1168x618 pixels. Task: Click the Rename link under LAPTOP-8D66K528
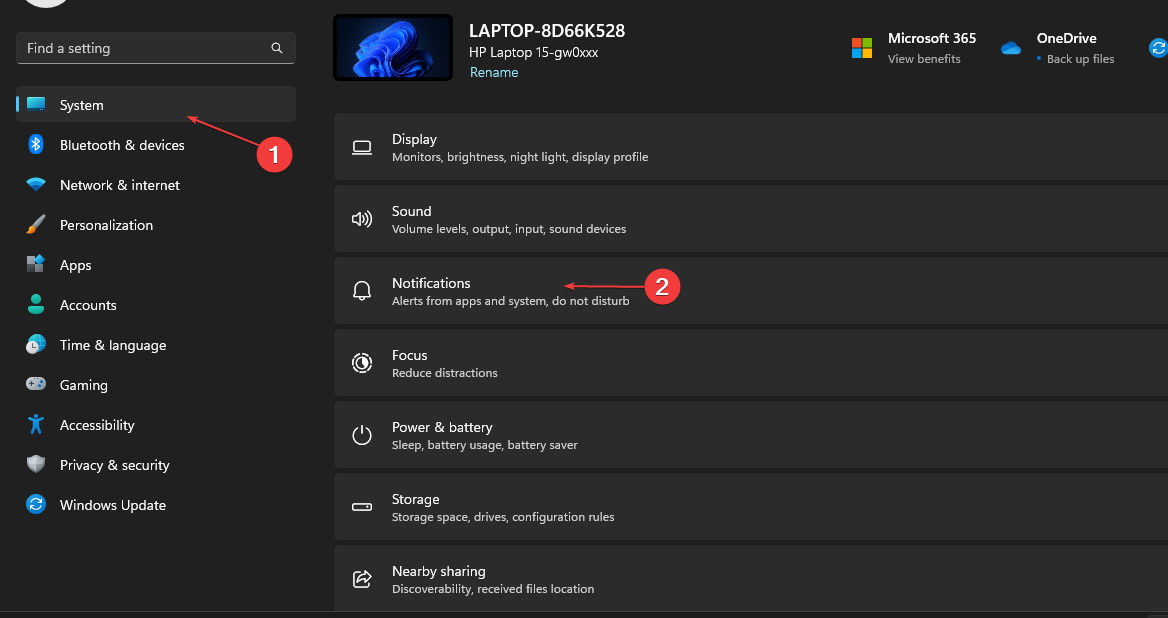click(x=494, y=72)
